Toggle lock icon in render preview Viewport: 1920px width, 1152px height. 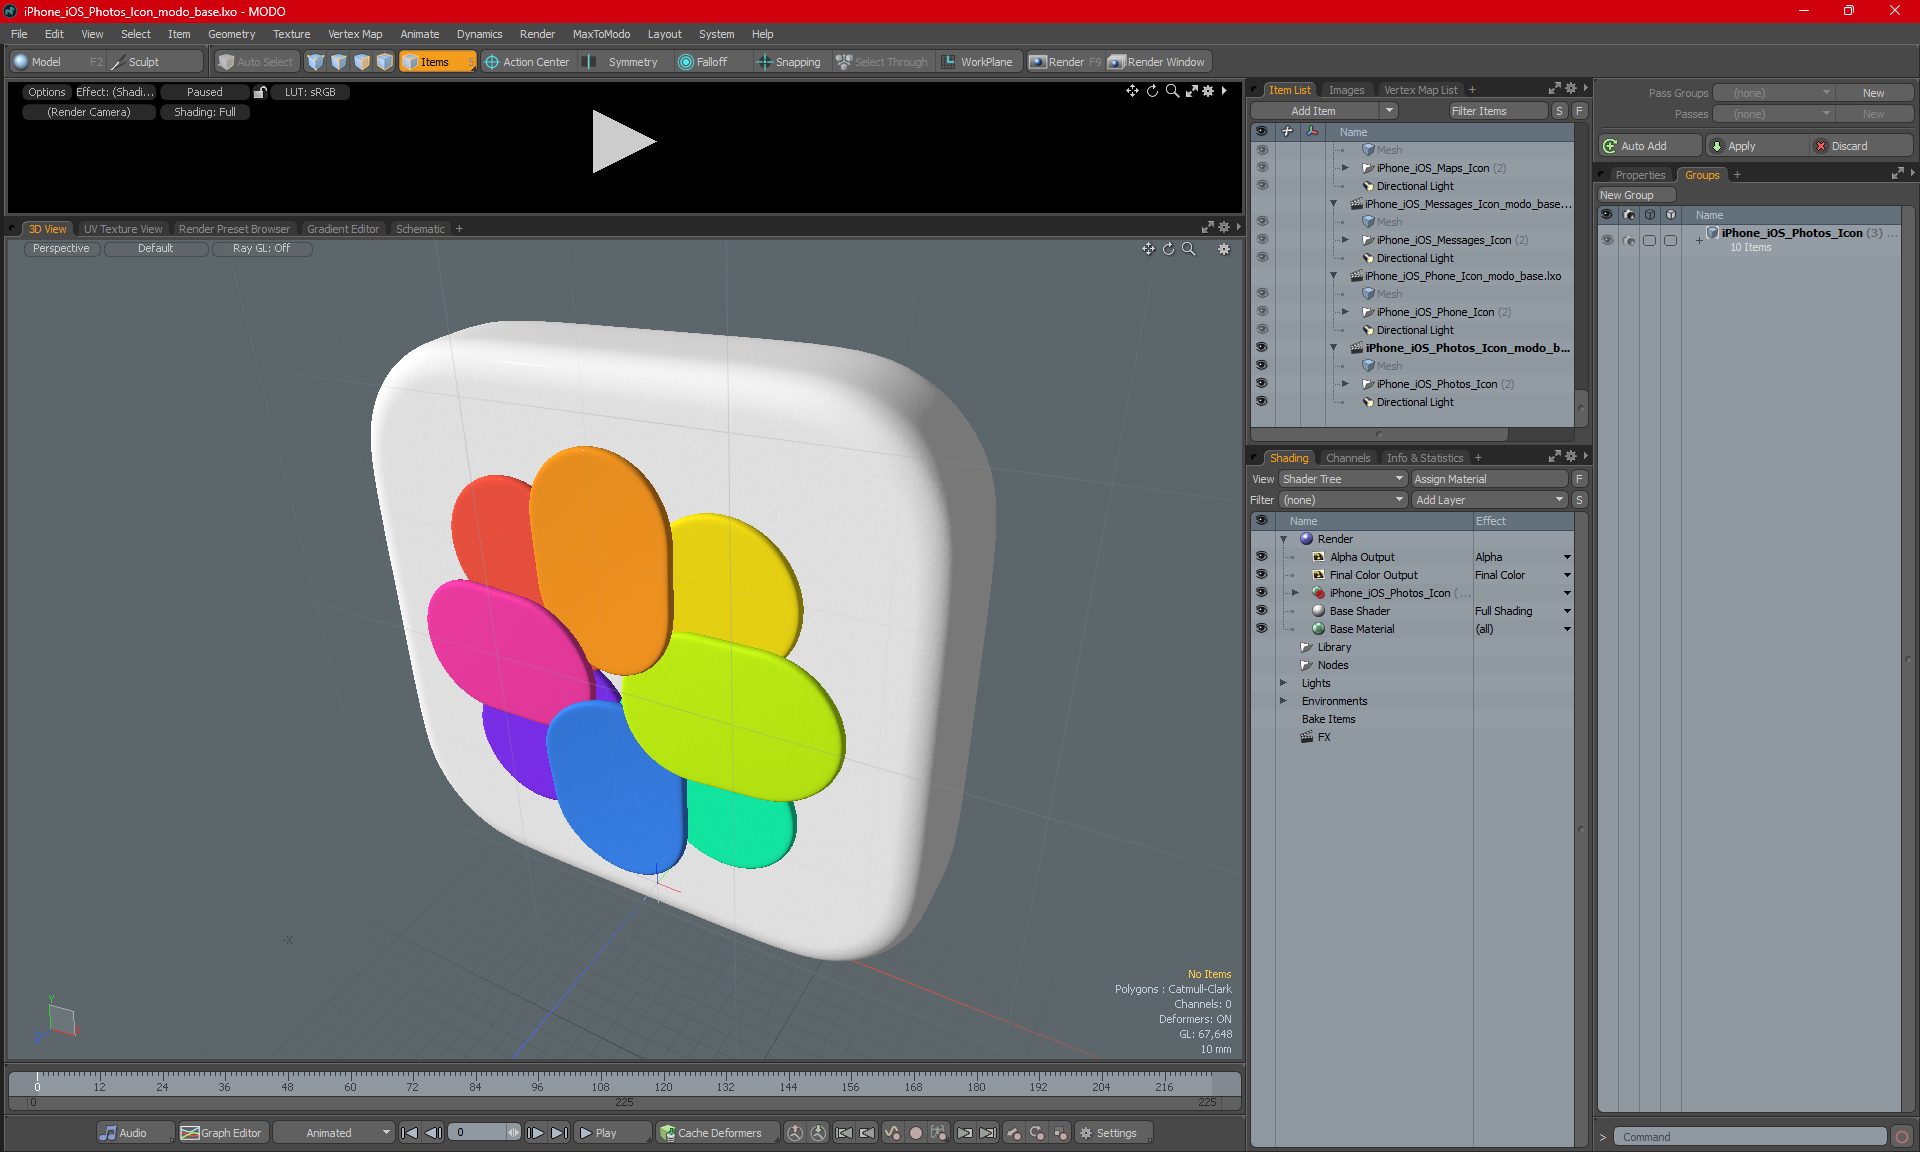pos(260,92)
